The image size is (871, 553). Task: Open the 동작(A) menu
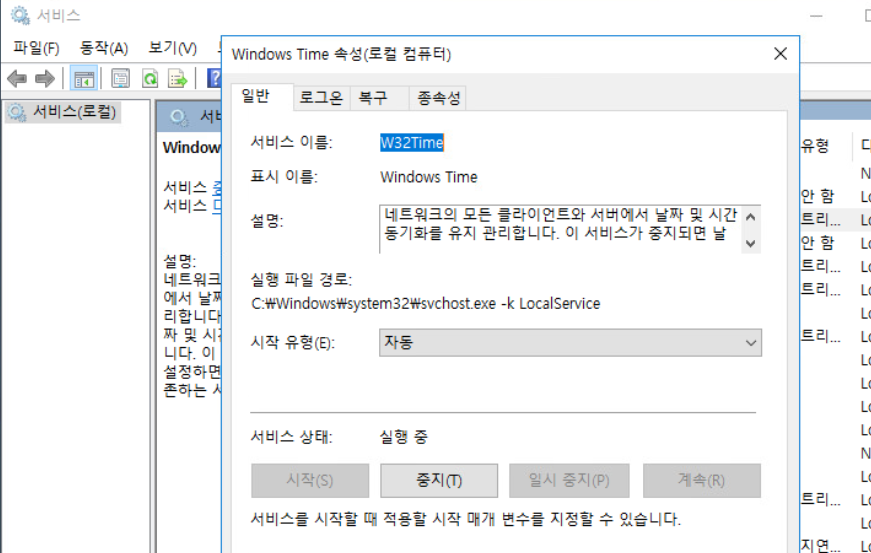pyautogui.click(x=104, y=48)
